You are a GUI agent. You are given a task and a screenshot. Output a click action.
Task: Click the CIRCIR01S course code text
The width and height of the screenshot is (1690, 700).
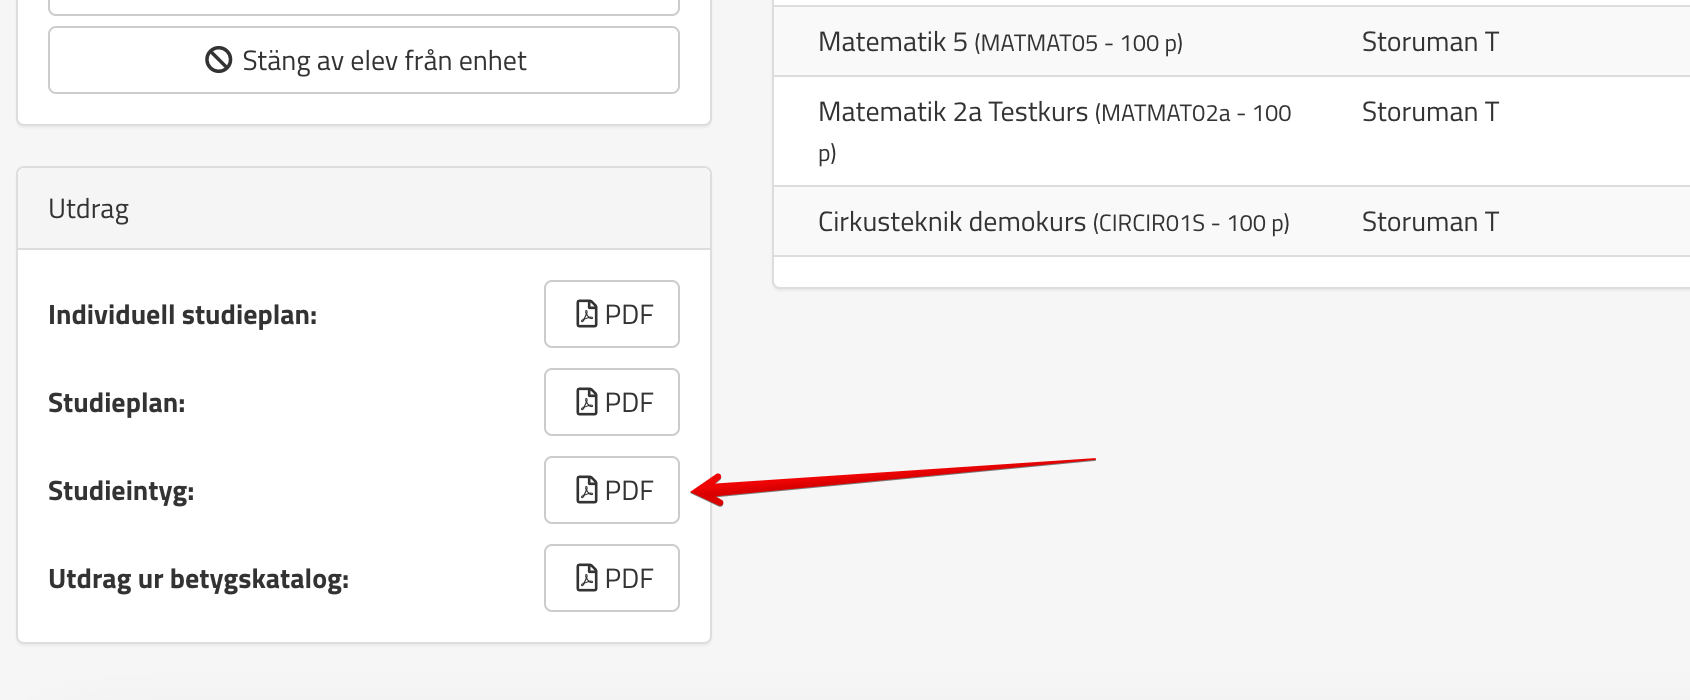(x=1152, y=223)
